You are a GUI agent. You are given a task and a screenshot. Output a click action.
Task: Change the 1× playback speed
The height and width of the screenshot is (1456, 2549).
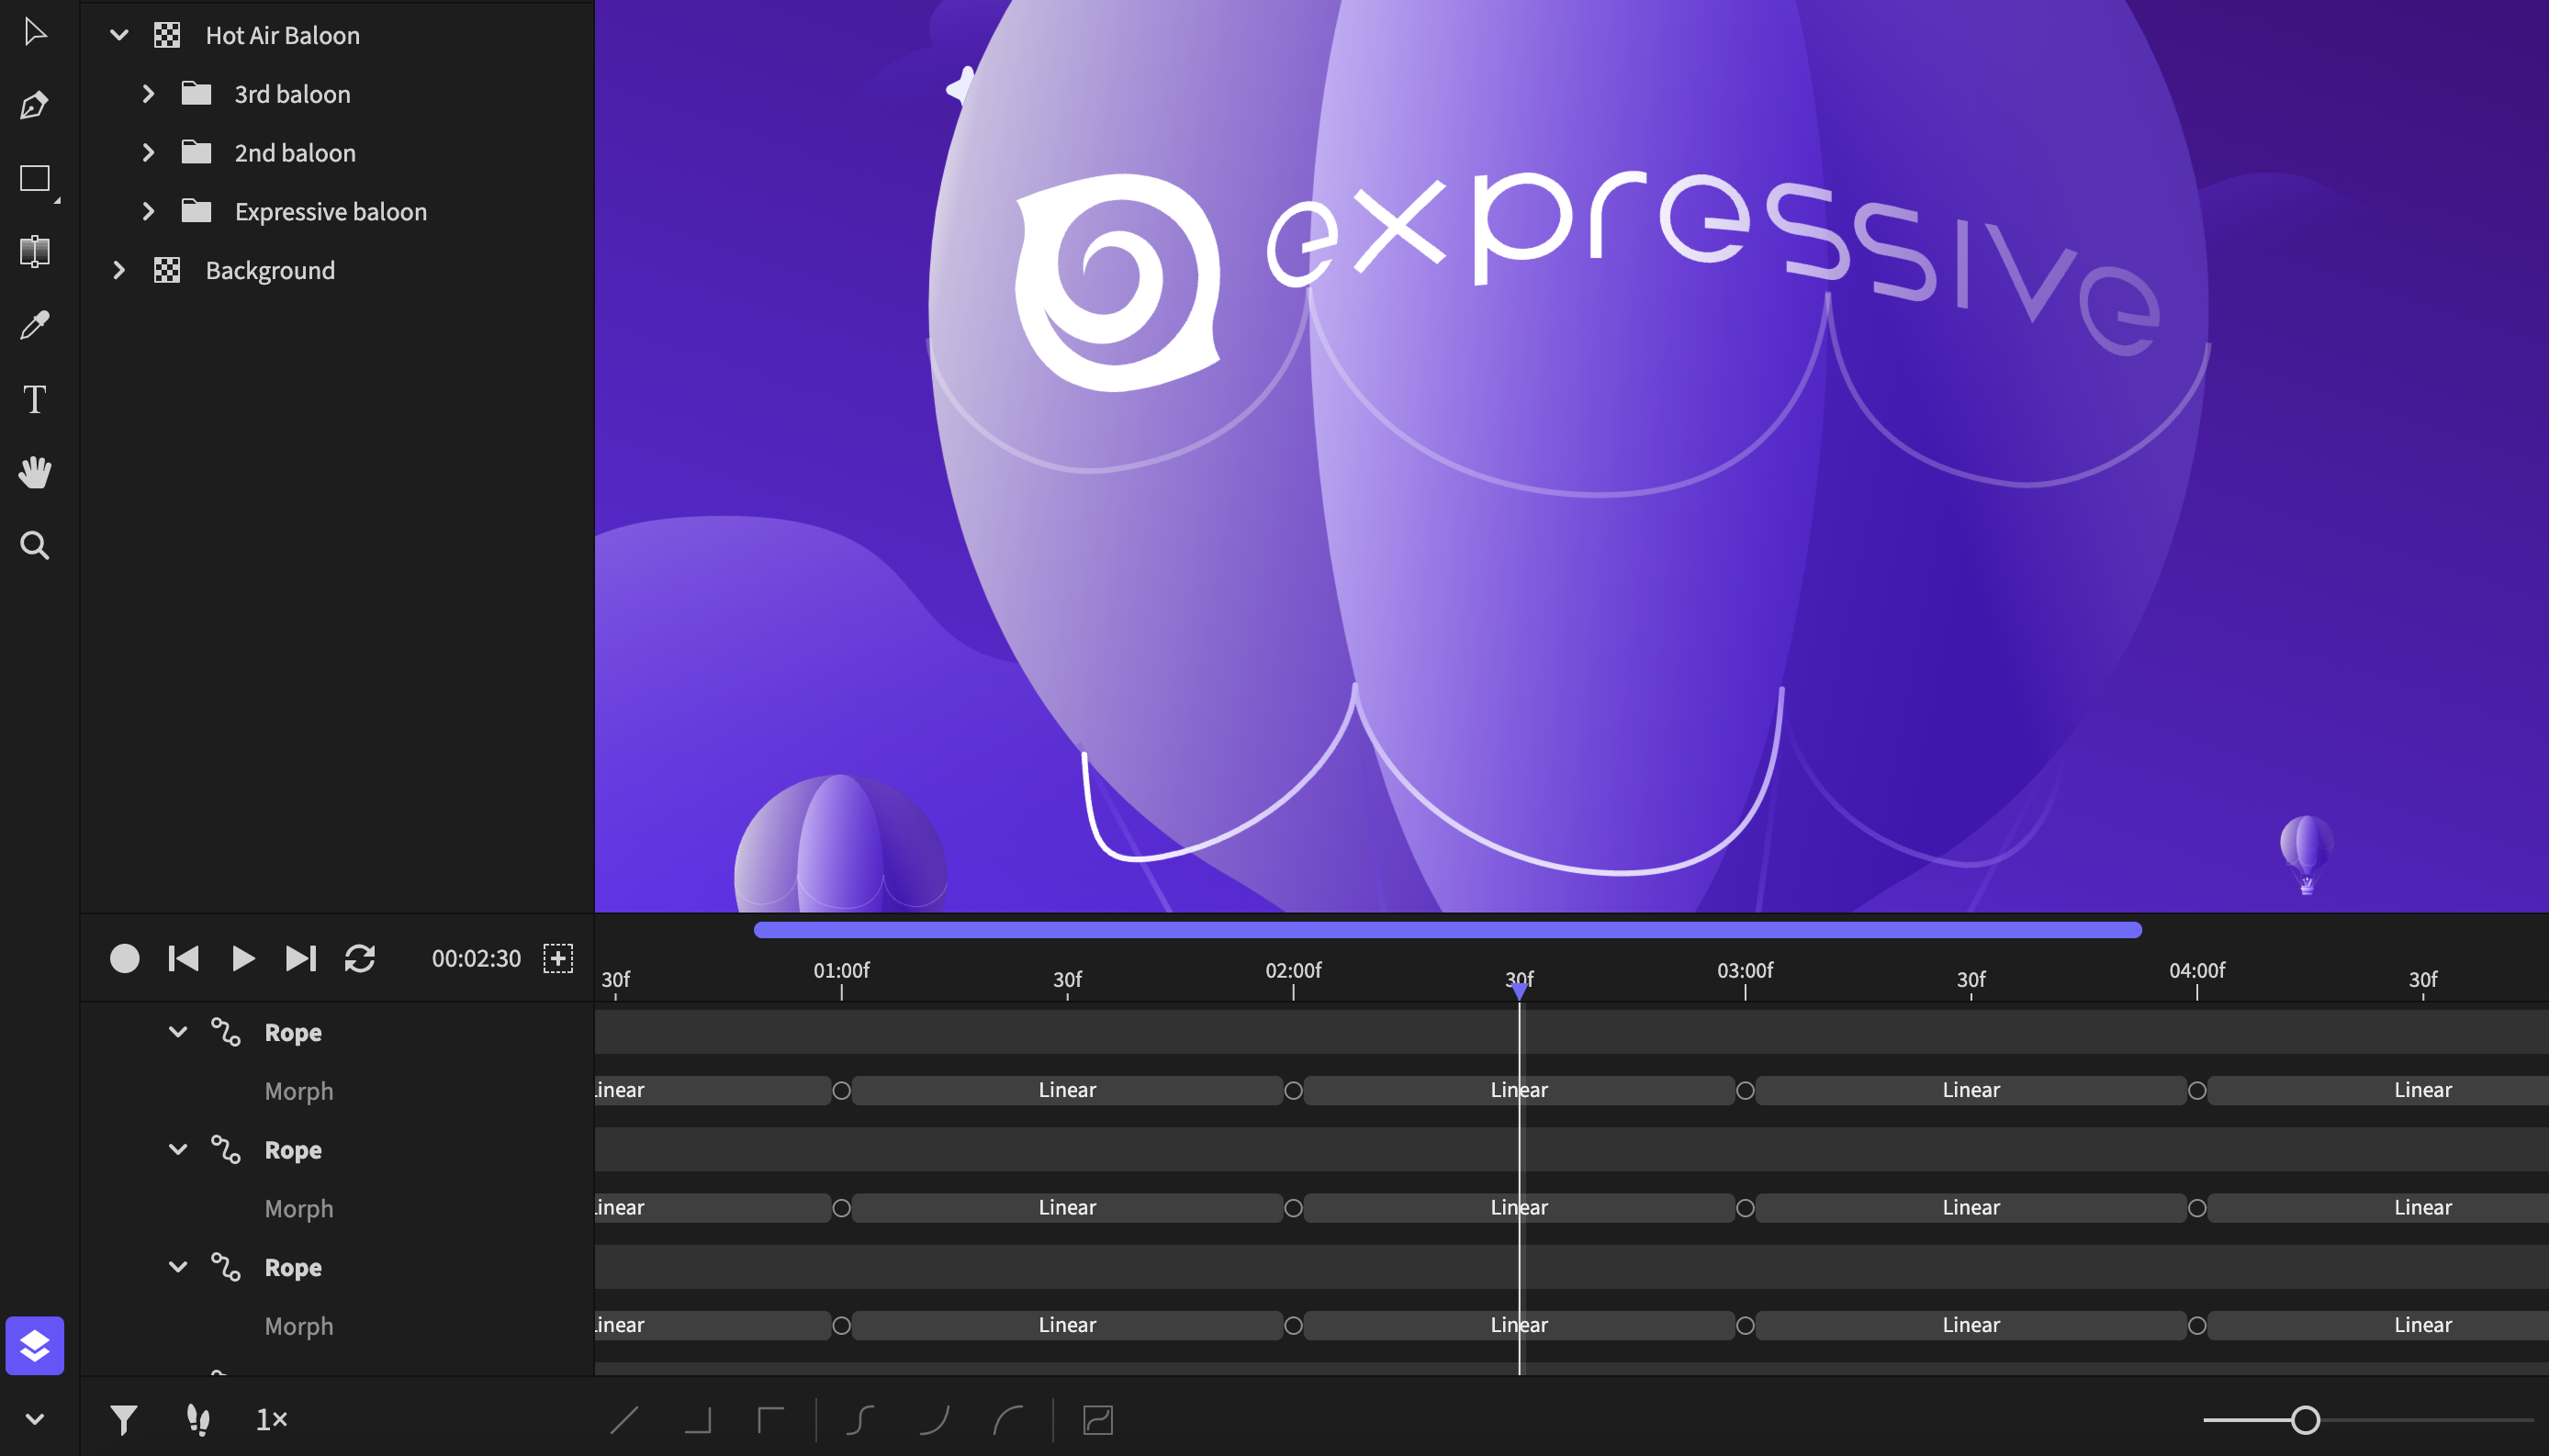272,1420
